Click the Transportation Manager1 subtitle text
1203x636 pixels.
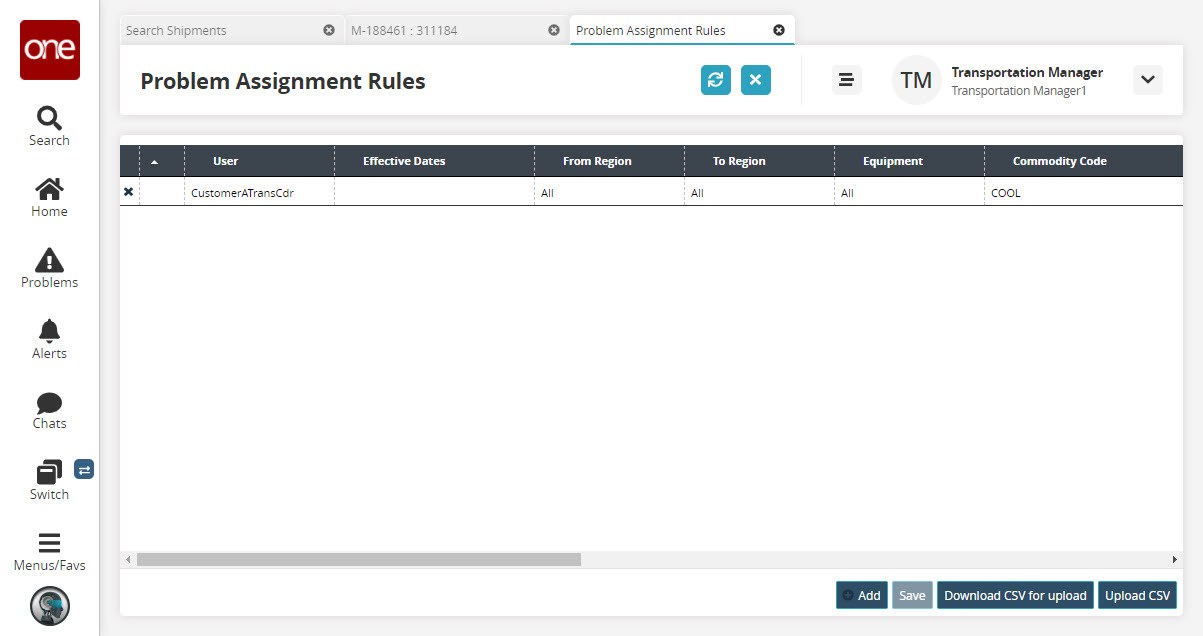tap(1019, 91)
